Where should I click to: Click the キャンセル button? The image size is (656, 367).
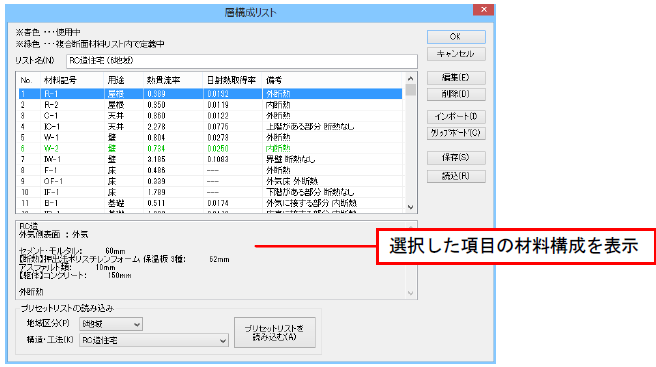click(x=456, y=54)
